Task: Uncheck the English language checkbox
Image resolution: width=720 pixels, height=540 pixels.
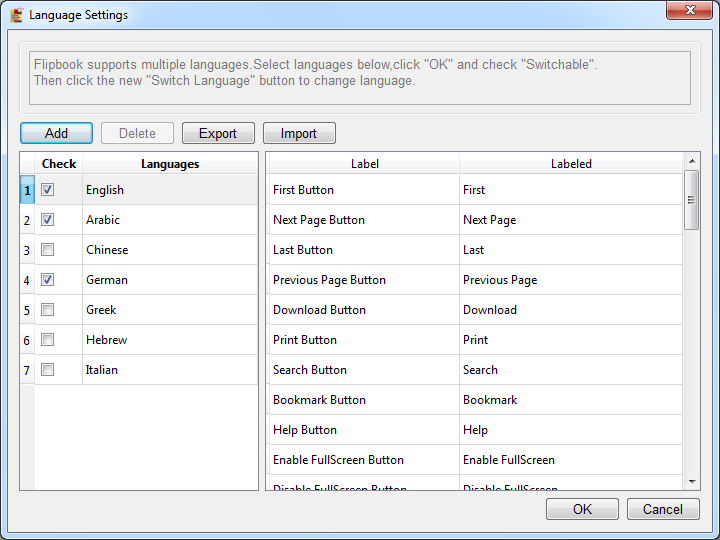Action: (x=48, y=190)
